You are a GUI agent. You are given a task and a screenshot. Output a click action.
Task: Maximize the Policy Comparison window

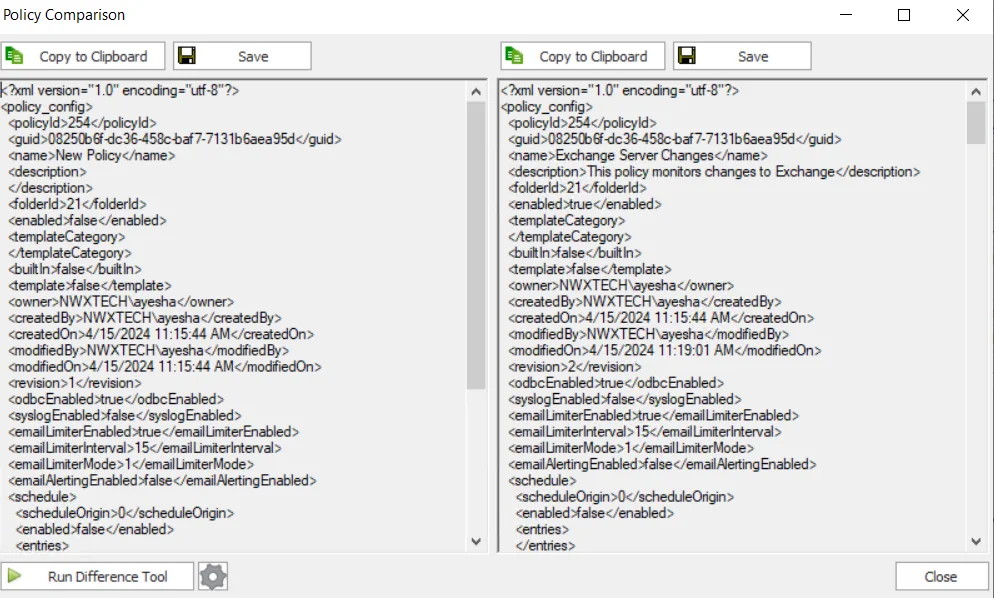click(x=905, y=15)
